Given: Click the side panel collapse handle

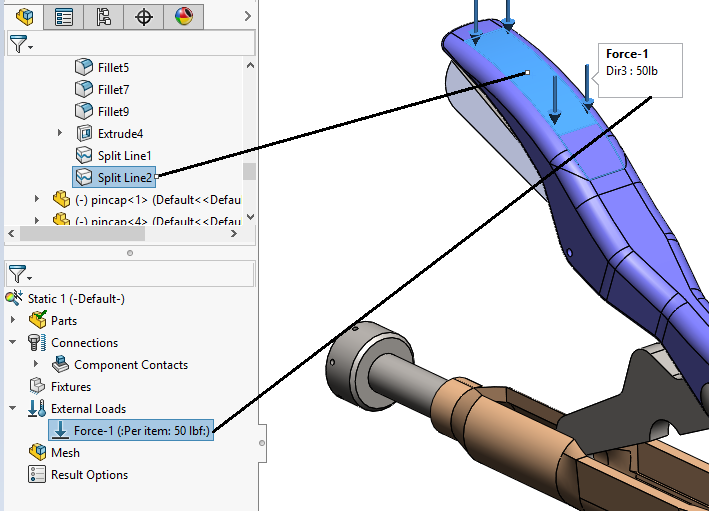Looking at the screenshot, I should click(262, 443).
